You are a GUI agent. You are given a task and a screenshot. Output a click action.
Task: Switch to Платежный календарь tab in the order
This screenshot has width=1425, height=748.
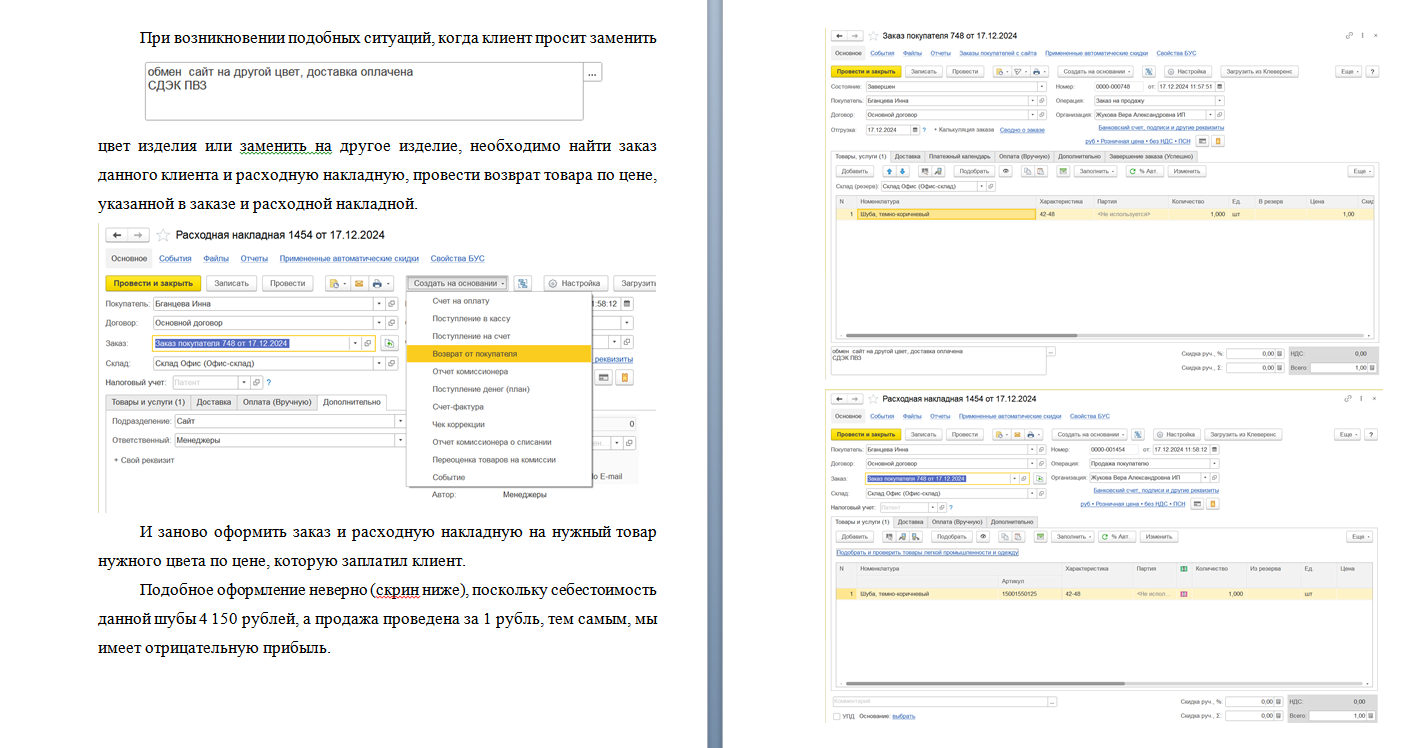pos(959,156)
